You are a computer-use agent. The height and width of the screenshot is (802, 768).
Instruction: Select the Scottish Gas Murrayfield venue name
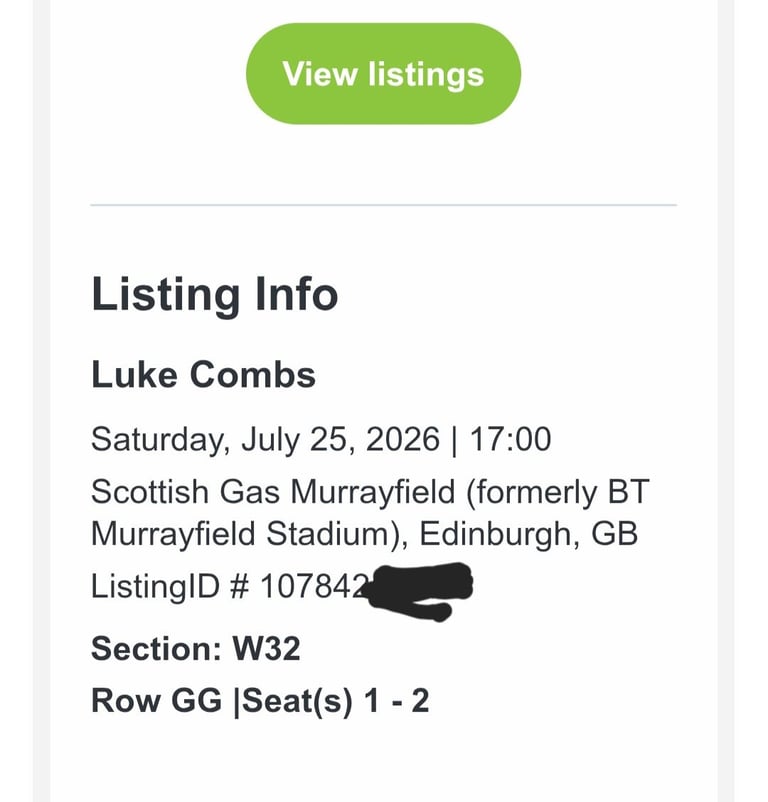270,491
